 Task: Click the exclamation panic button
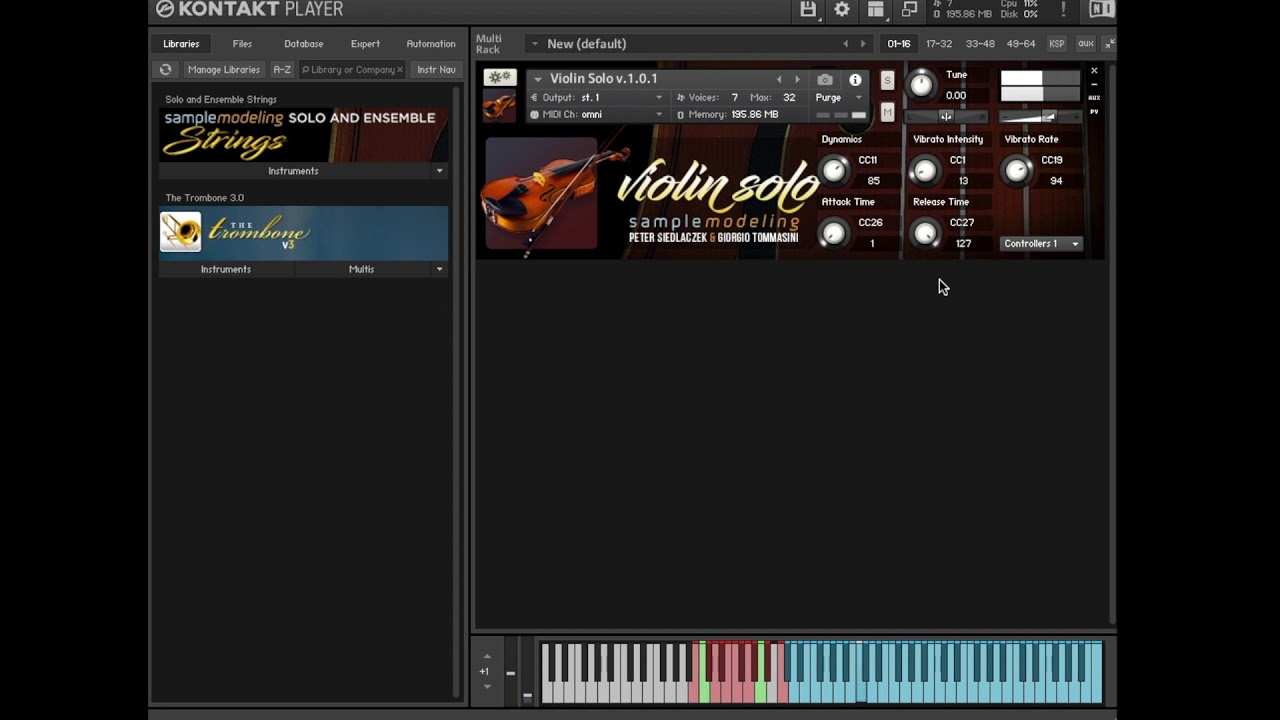[1063, 9]
